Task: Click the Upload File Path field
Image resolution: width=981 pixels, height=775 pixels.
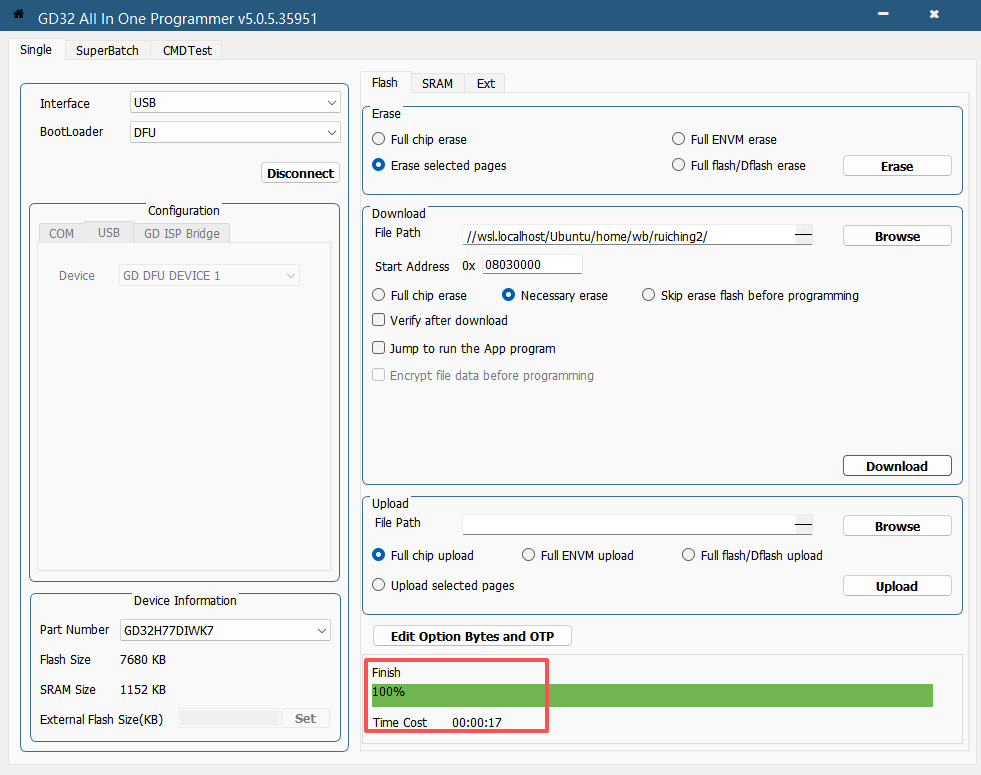Action: (x=629, y=525)
